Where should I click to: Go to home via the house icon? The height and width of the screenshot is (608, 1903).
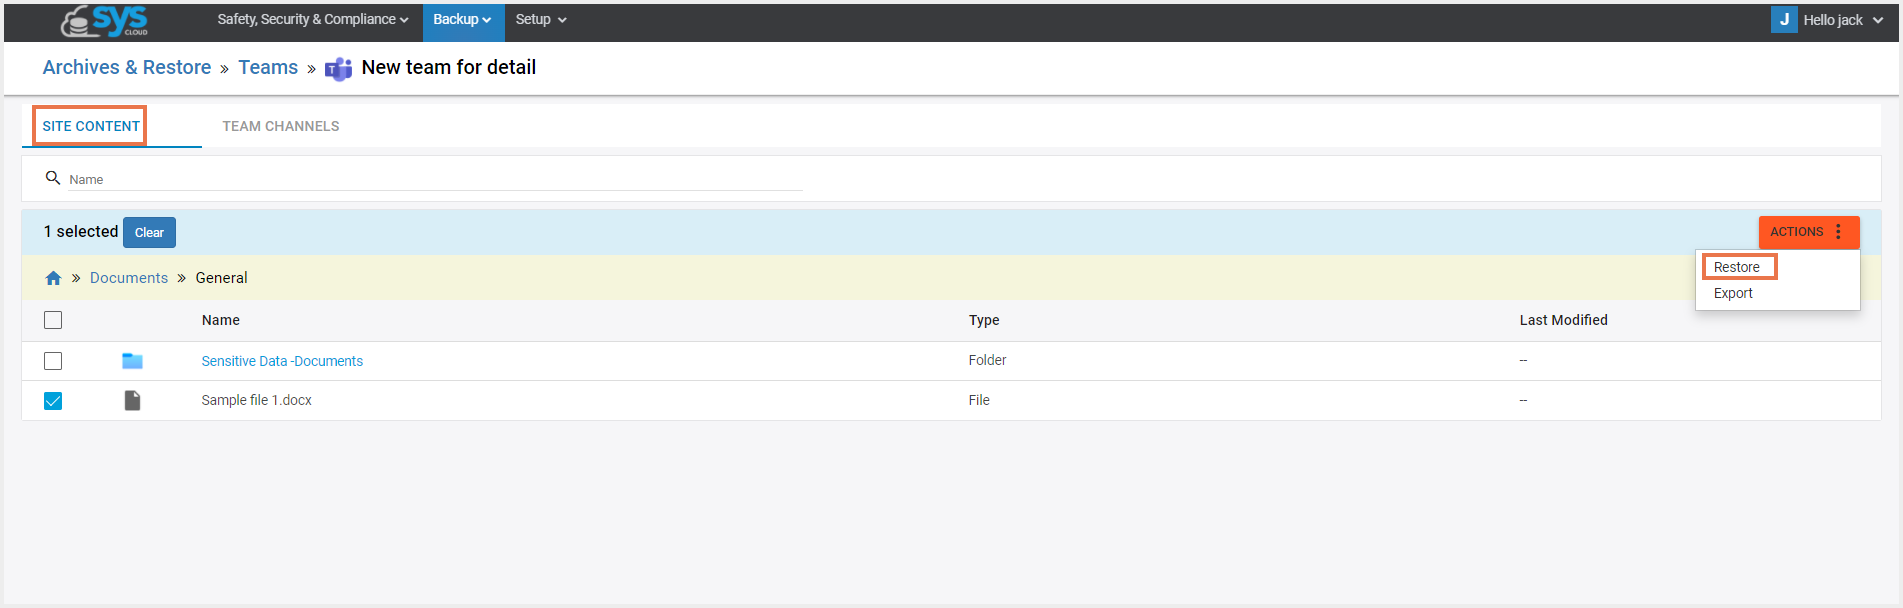point(54,278)
